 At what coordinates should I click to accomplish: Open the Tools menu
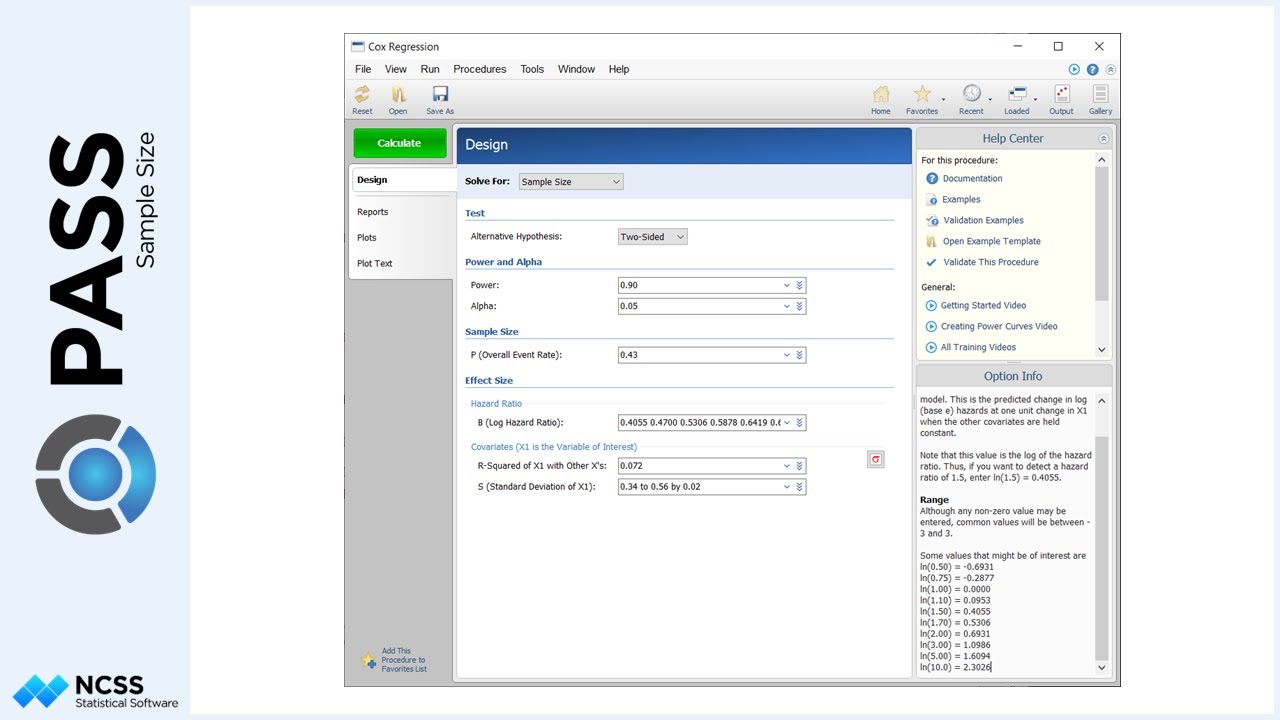tap(532, 69)
